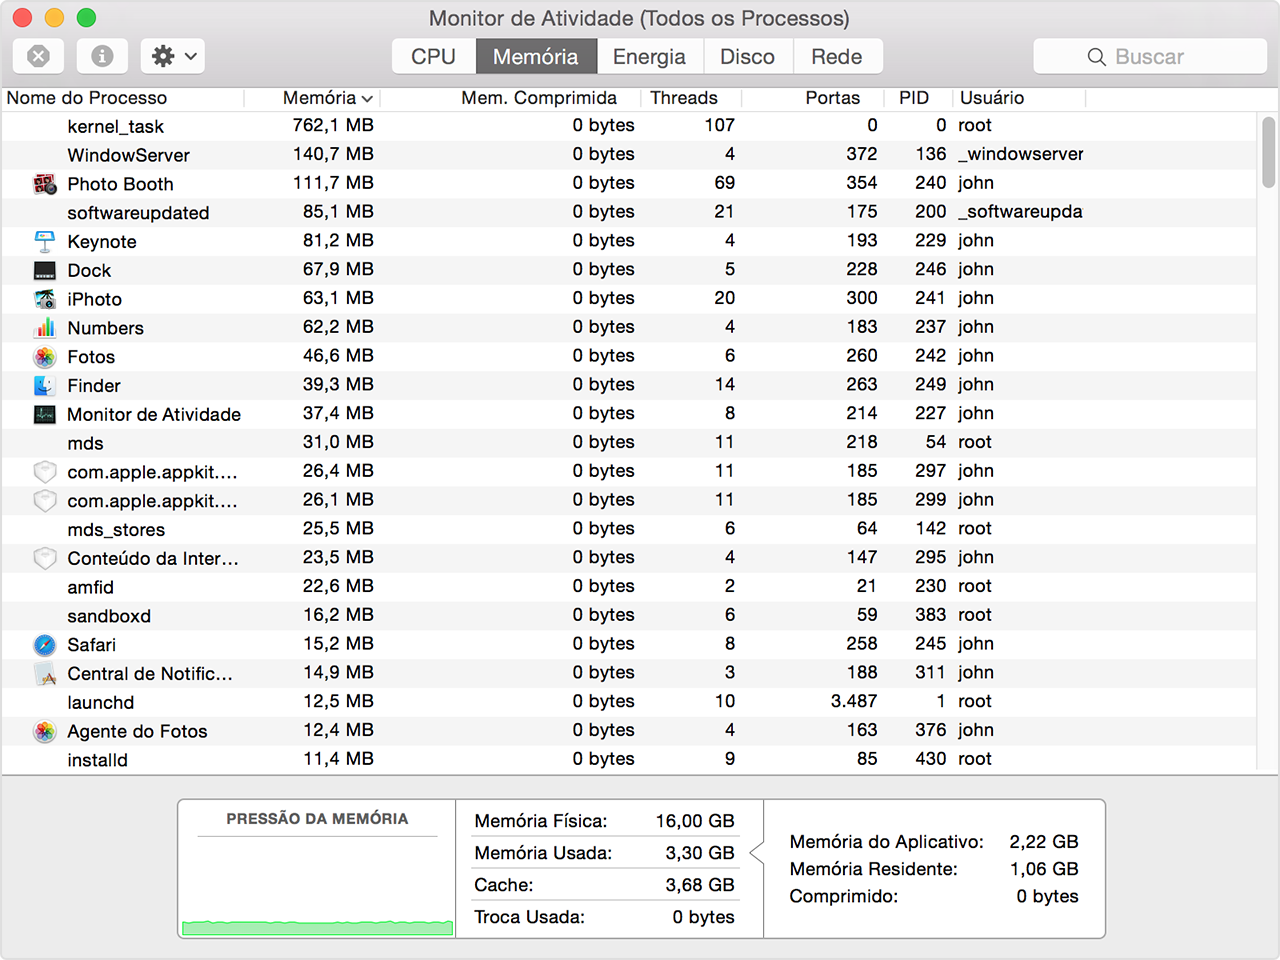This screenshot has width=1280, height=960.
Task: Click the quit process X toolbar button
Action: 38,56
